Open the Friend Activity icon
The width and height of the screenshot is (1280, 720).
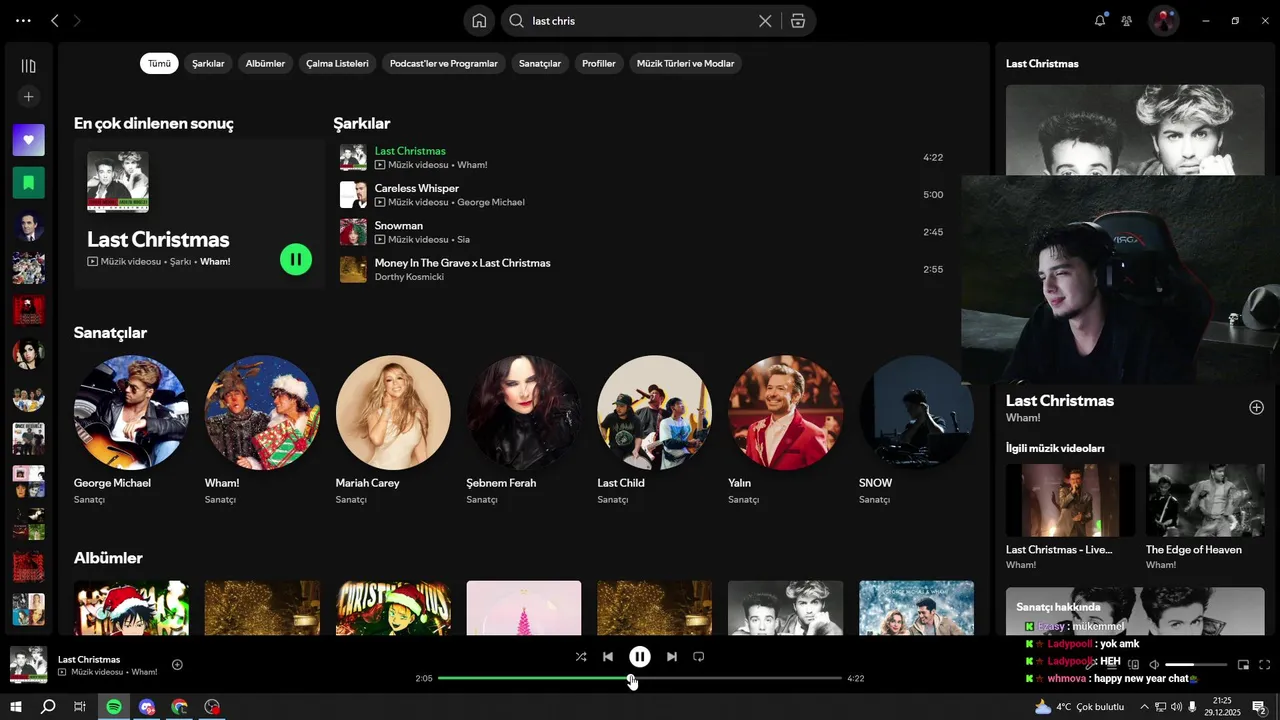coord(1127,20)
